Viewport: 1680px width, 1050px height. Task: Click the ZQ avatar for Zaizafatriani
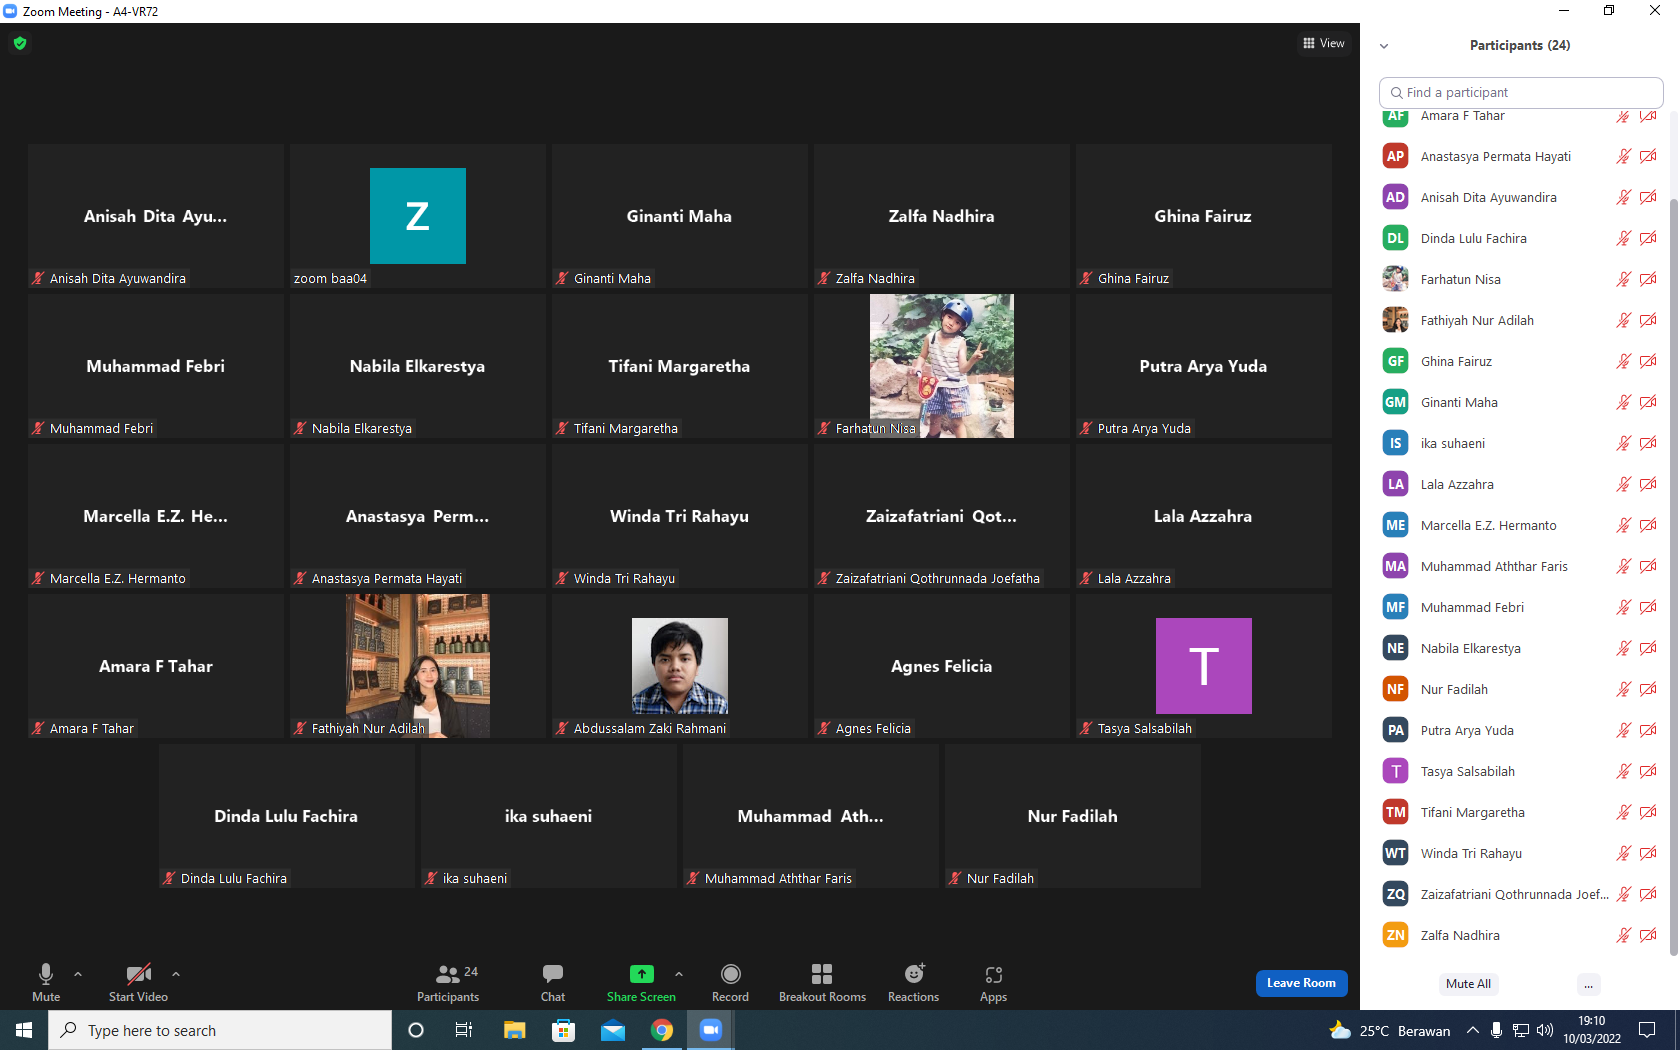[x=1396, y=894]
